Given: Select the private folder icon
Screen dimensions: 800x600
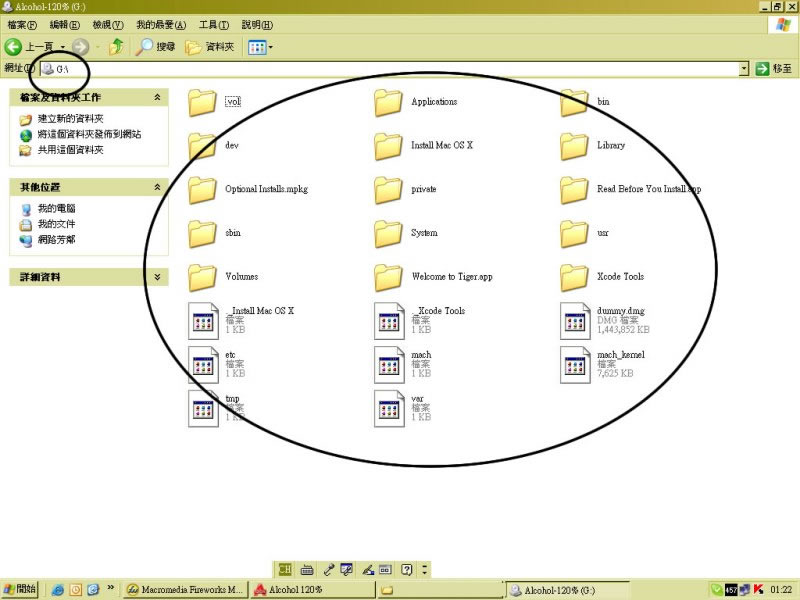Looking at the screenshot, I should click(x=388, y=190).
